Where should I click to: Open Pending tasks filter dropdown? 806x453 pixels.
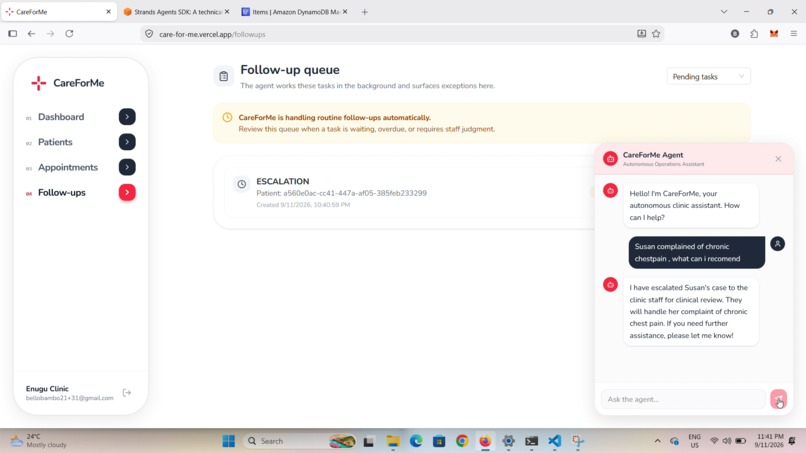pyautogui.click(x=708, y=77)
